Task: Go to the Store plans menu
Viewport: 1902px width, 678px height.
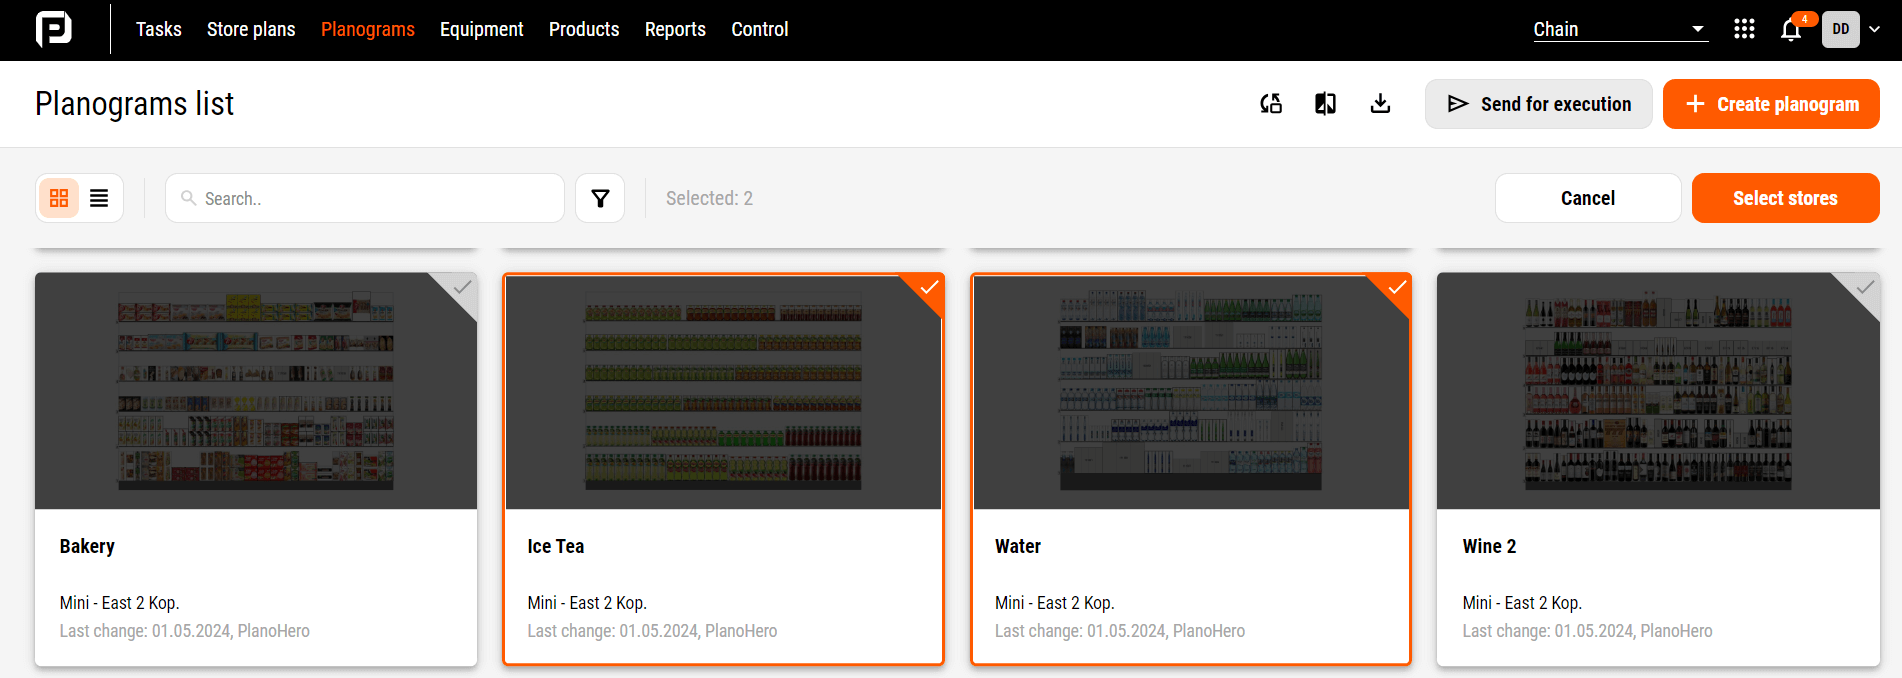Action: (x=251, y=29)
